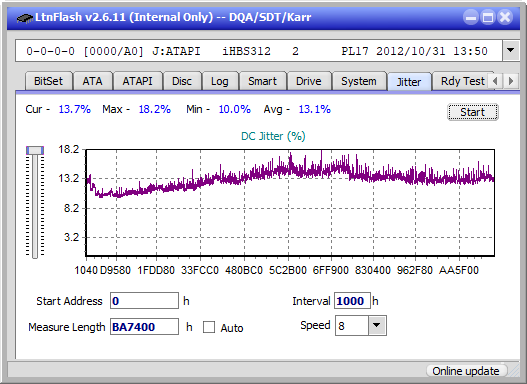Select the Jitter tab
527x384 pixels.
pos(409,82)
